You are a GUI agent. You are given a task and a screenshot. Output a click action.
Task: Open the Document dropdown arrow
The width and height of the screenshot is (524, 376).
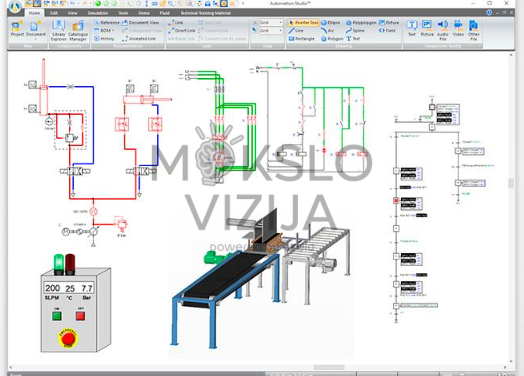click(35, 39)
